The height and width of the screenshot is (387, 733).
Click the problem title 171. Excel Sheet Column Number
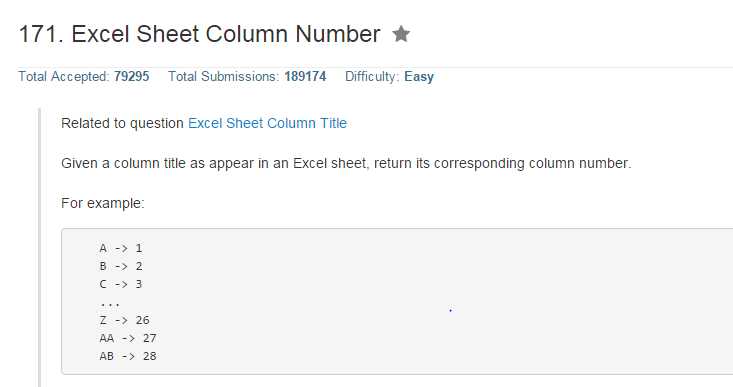[200, 34]
